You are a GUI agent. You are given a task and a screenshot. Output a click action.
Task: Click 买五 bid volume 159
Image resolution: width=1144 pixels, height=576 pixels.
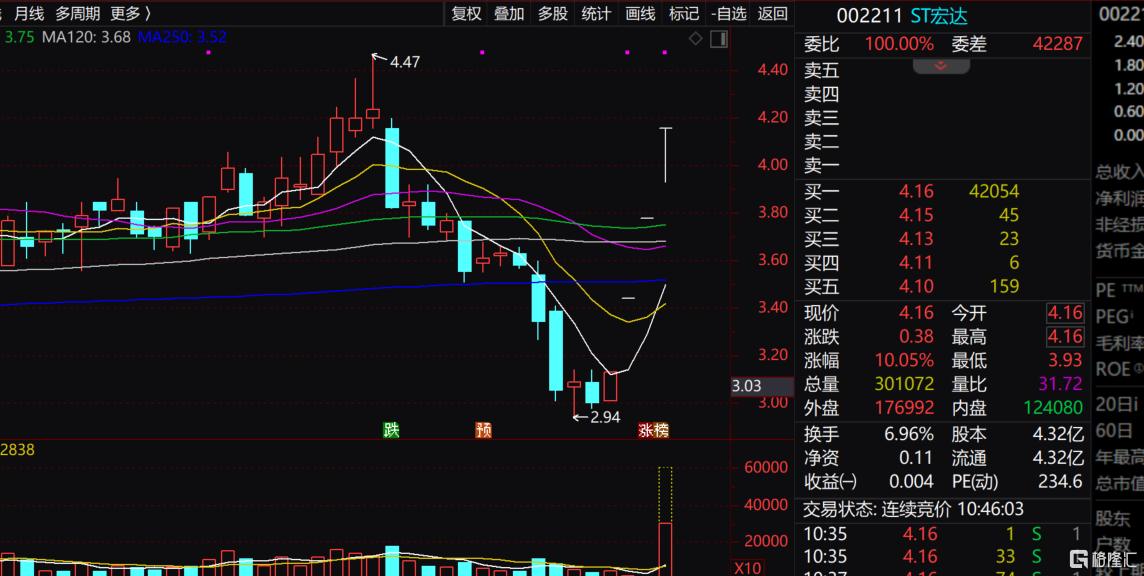tap(1004, 285)
